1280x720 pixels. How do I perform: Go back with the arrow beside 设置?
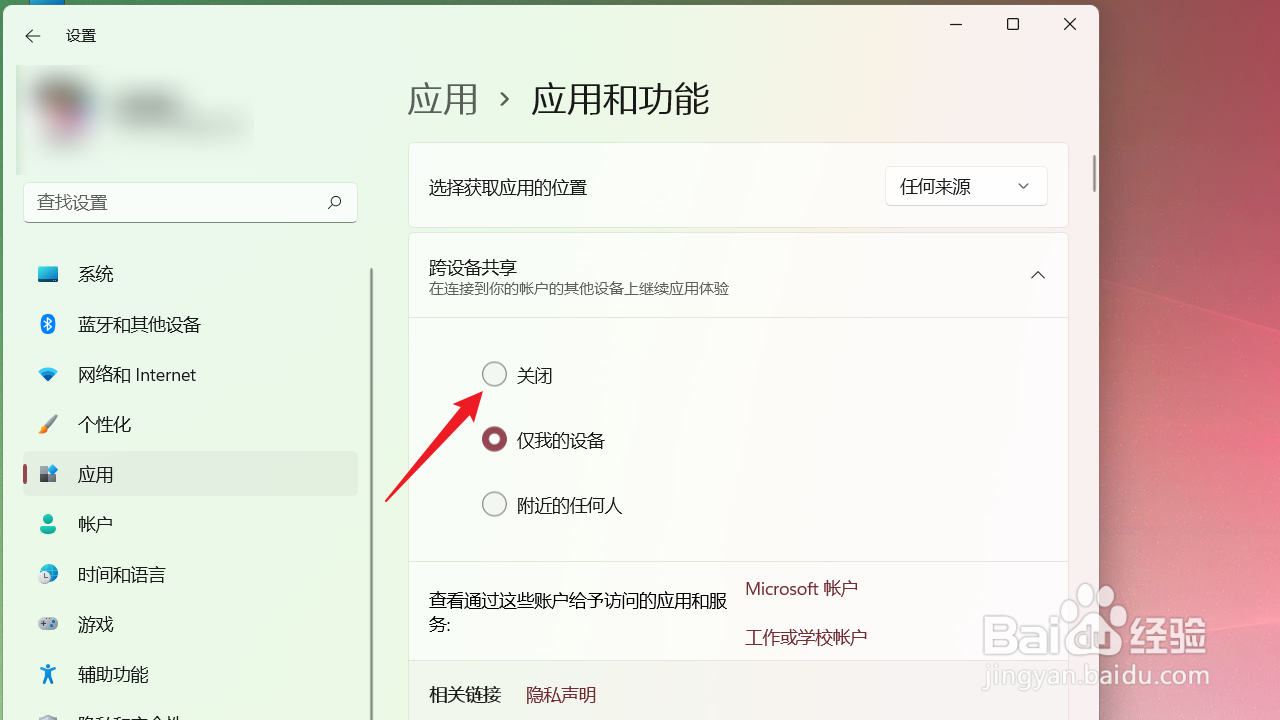point(33,36)
